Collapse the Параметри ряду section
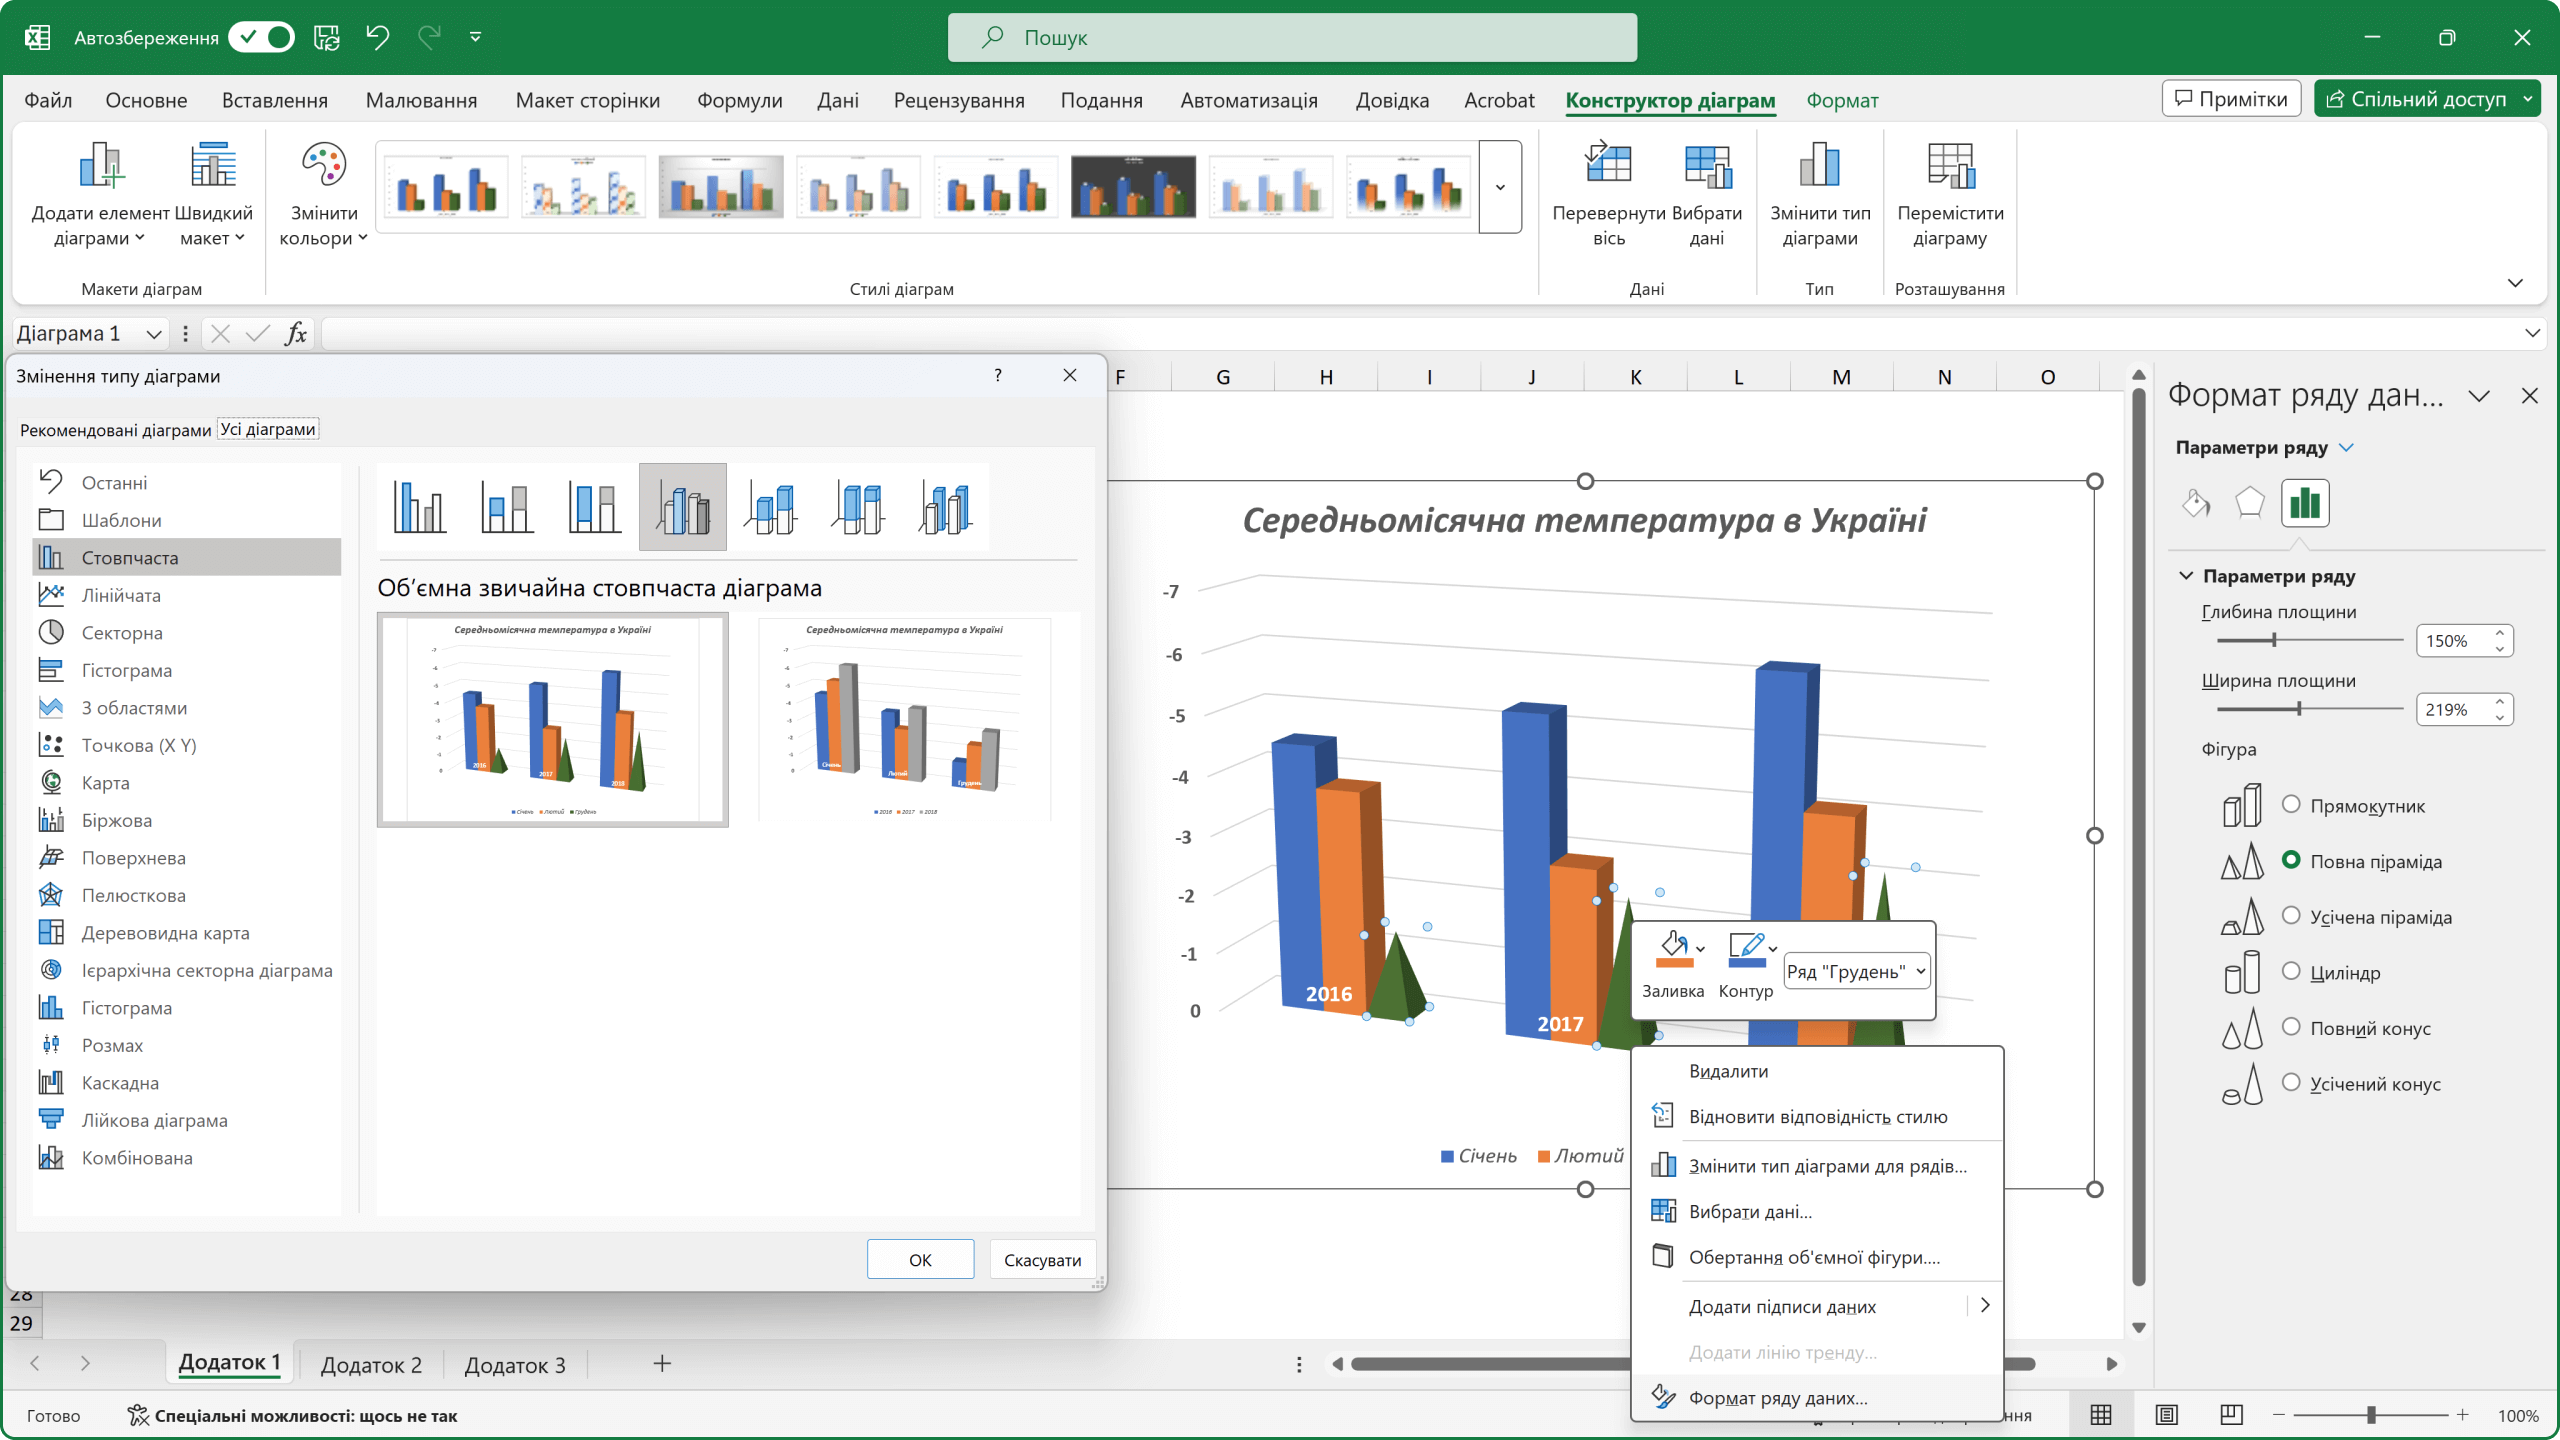The height and width of the screenshot is (1440, 2560). [x=2186, y=576]
